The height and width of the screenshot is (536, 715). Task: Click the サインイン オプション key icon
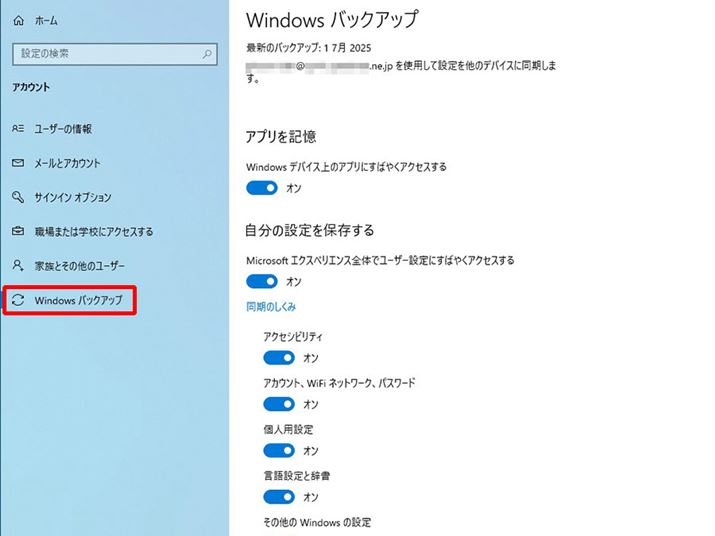pyautogui.click(x=18, y=197)
